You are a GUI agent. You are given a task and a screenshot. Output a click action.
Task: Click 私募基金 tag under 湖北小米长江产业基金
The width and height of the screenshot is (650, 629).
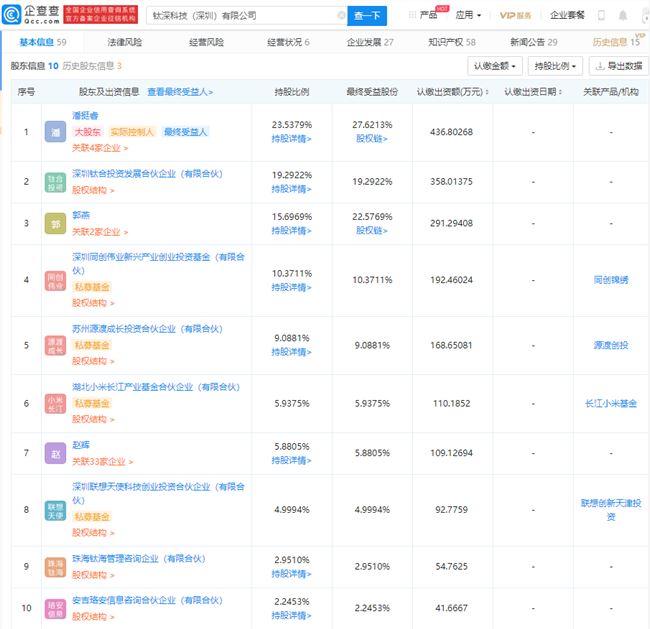[x=92, y=403]
